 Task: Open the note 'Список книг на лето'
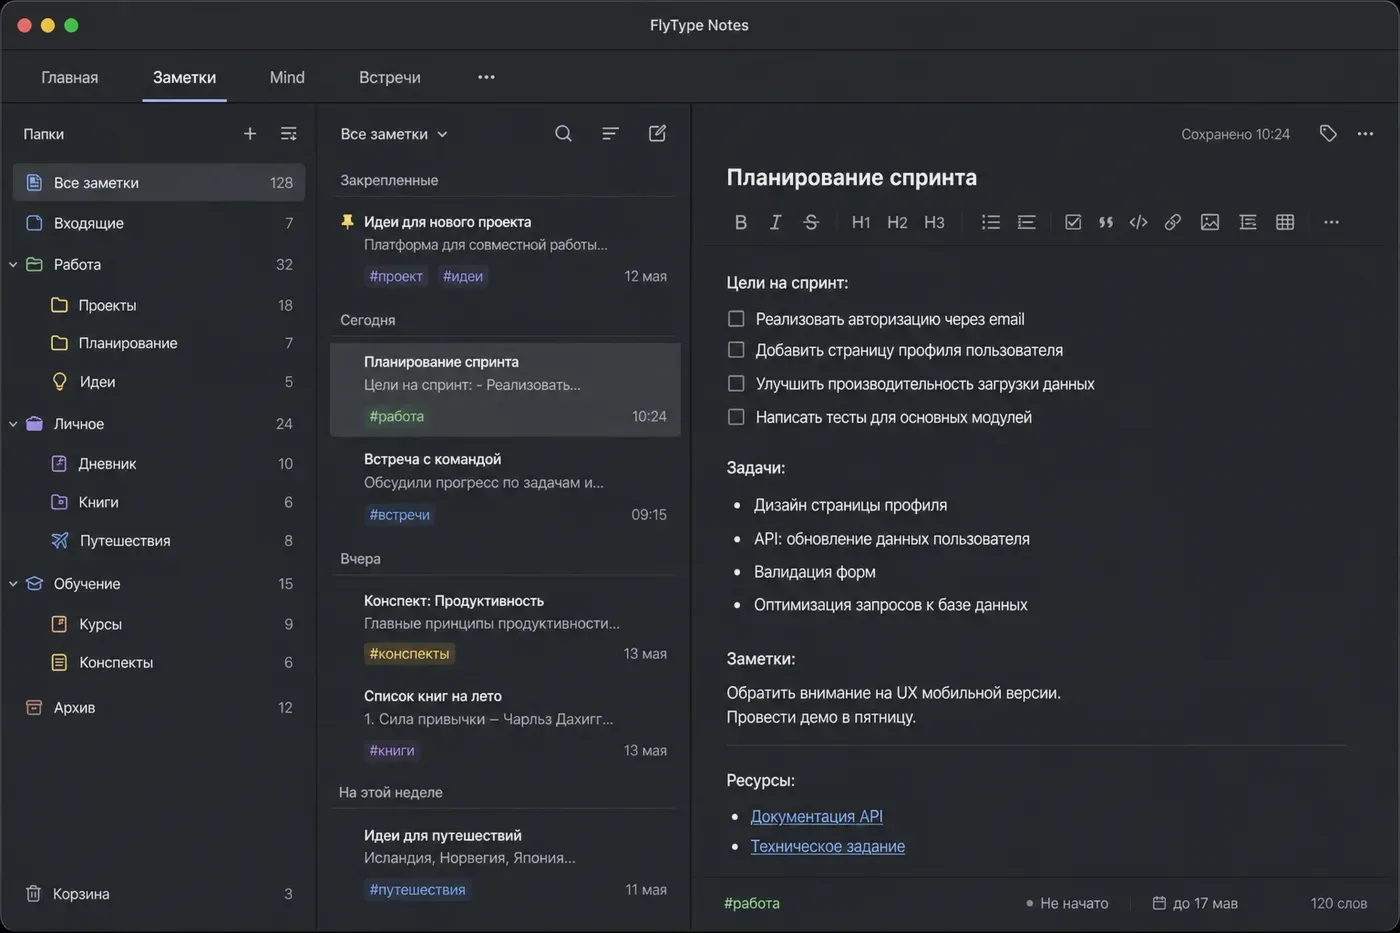coord(505,723)
